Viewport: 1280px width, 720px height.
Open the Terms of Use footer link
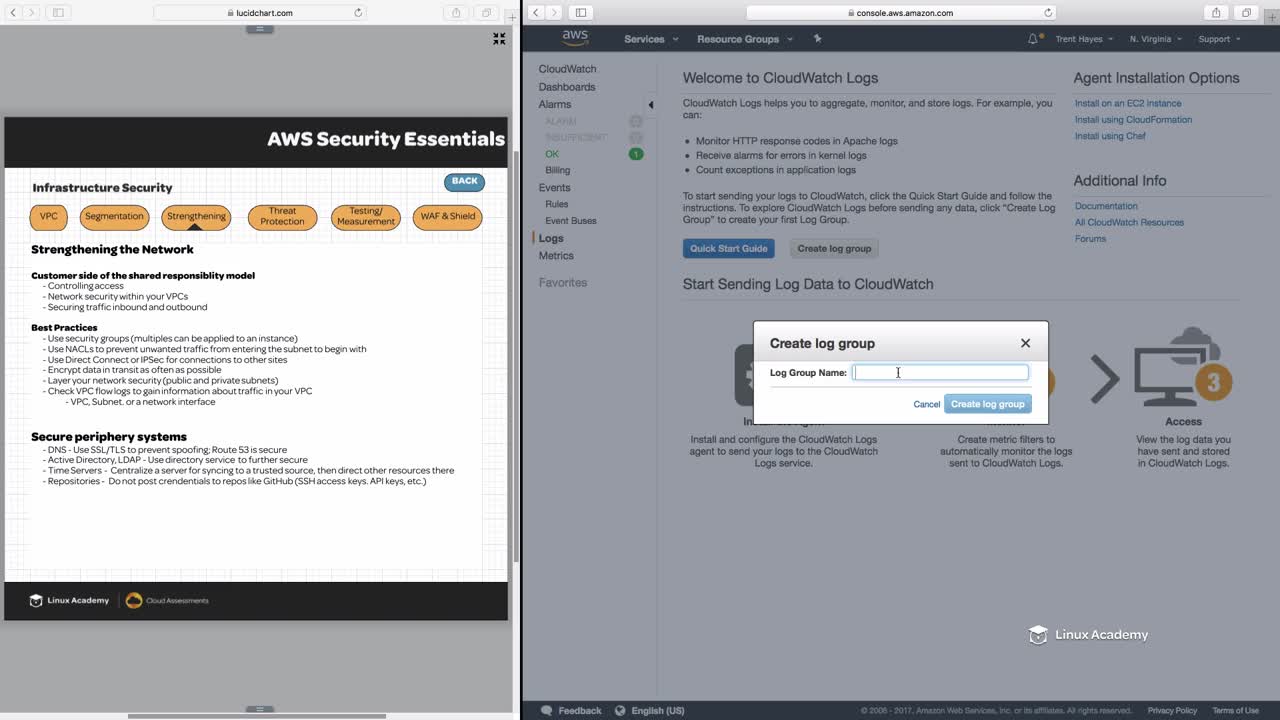[x=1235, y=711]
